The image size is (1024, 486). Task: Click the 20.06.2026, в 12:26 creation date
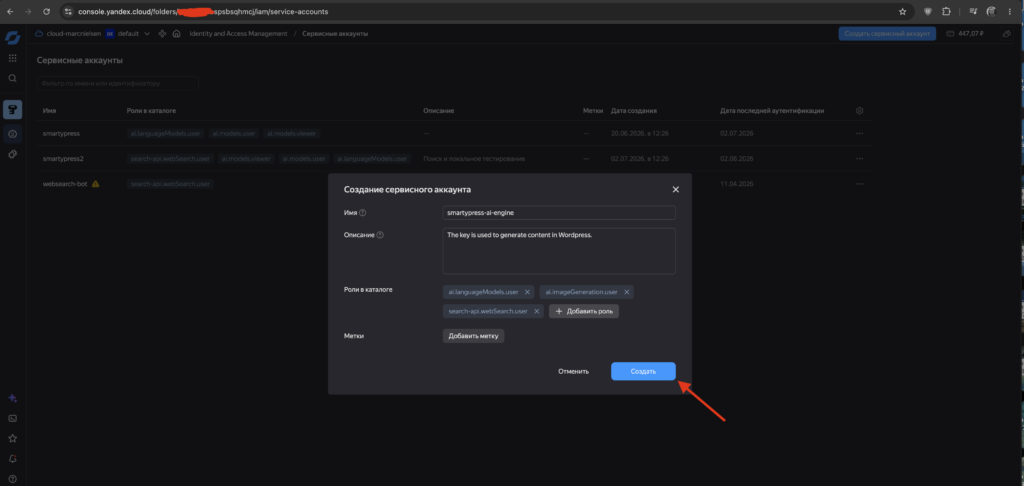(639, 133)
